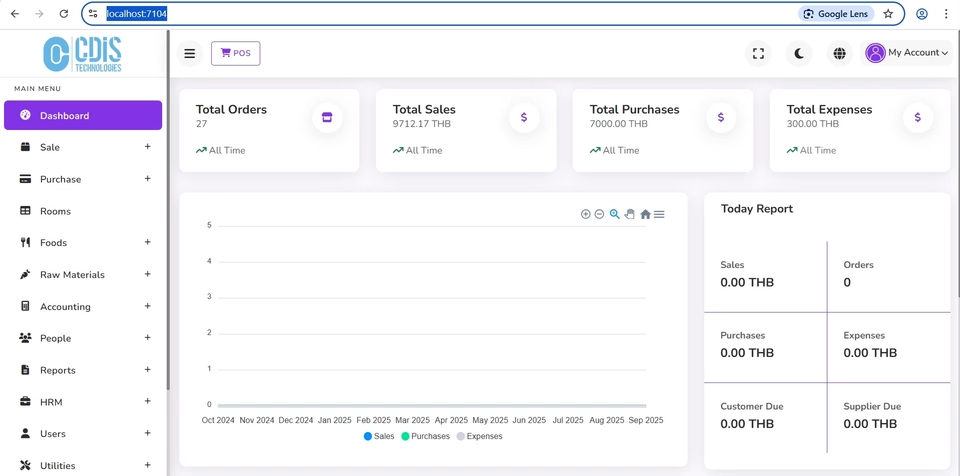
Task: Click the chart zoom-out minus icon
Action: (x=600, y=214)
